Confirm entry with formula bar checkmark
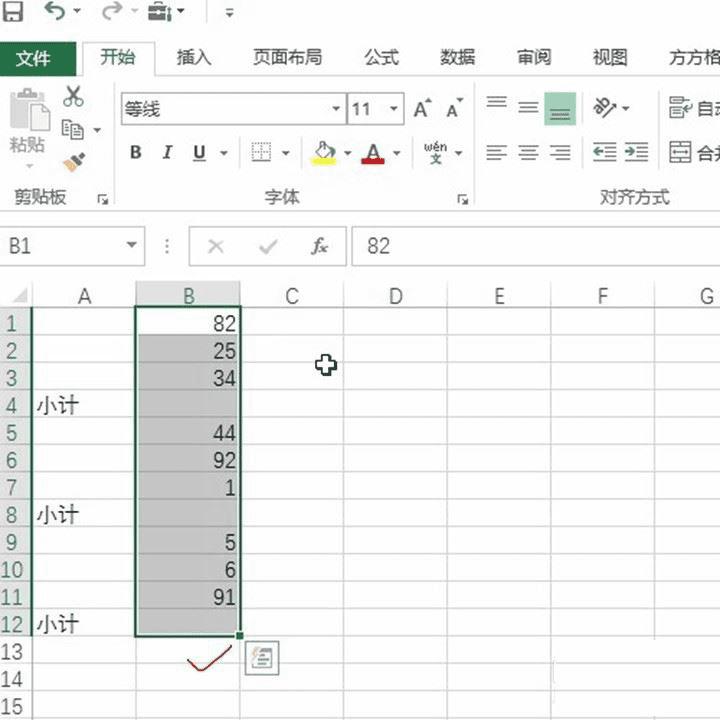 268,247
